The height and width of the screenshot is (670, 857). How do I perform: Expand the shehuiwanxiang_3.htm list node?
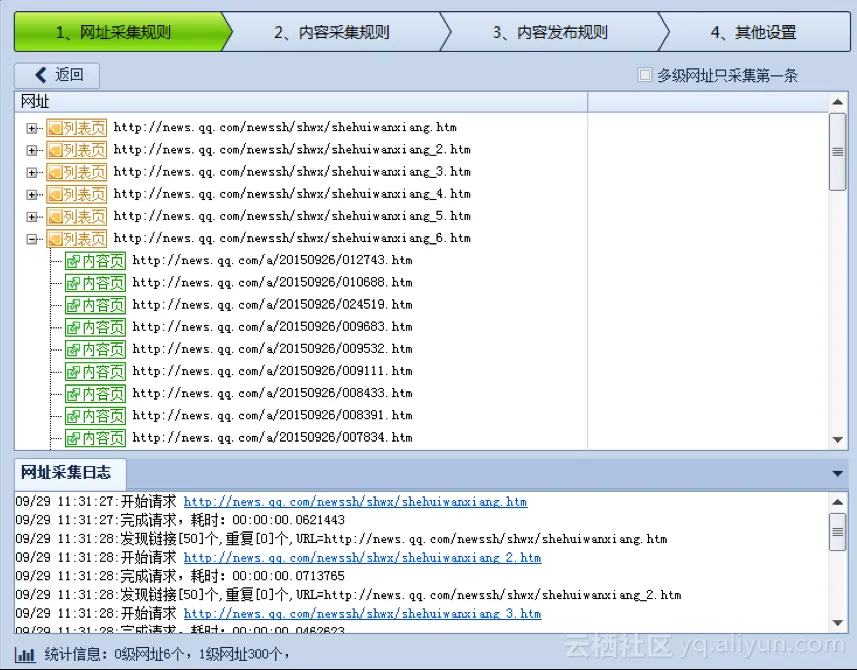coord(32,173)
